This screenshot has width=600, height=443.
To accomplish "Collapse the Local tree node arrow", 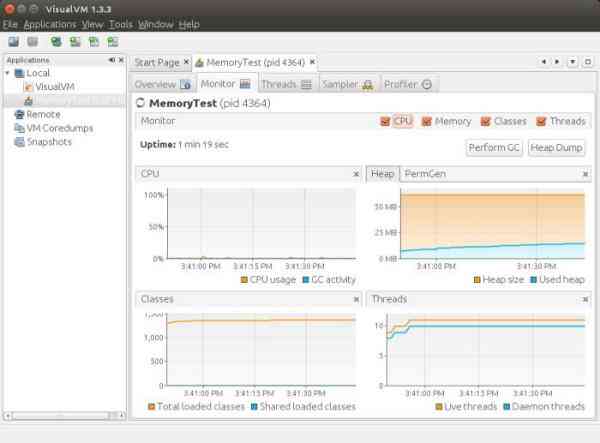I will click(7, 73).
